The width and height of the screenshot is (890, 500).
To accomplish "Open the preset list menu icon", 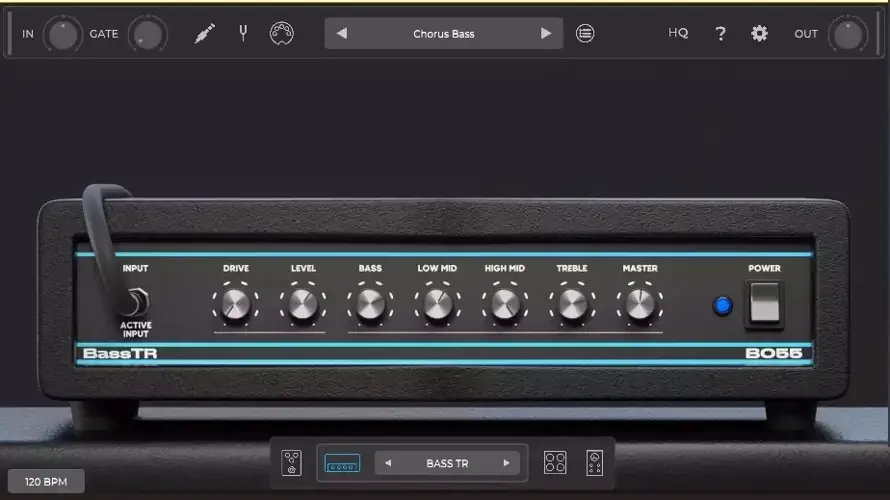I will click(585, 34).
